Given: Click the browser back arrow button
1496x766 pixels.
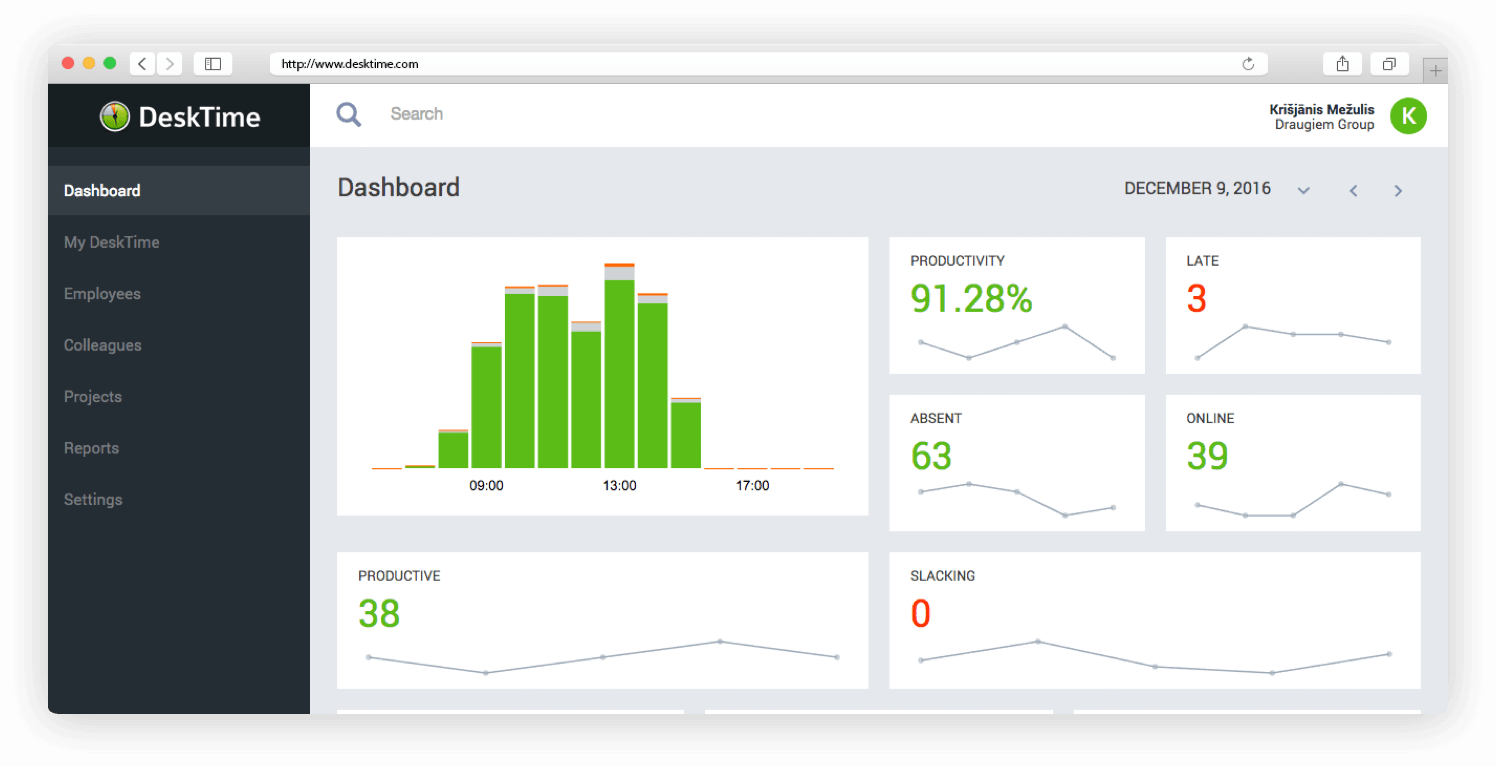Looking at the screenshot, I should click(x=142, y=64).
